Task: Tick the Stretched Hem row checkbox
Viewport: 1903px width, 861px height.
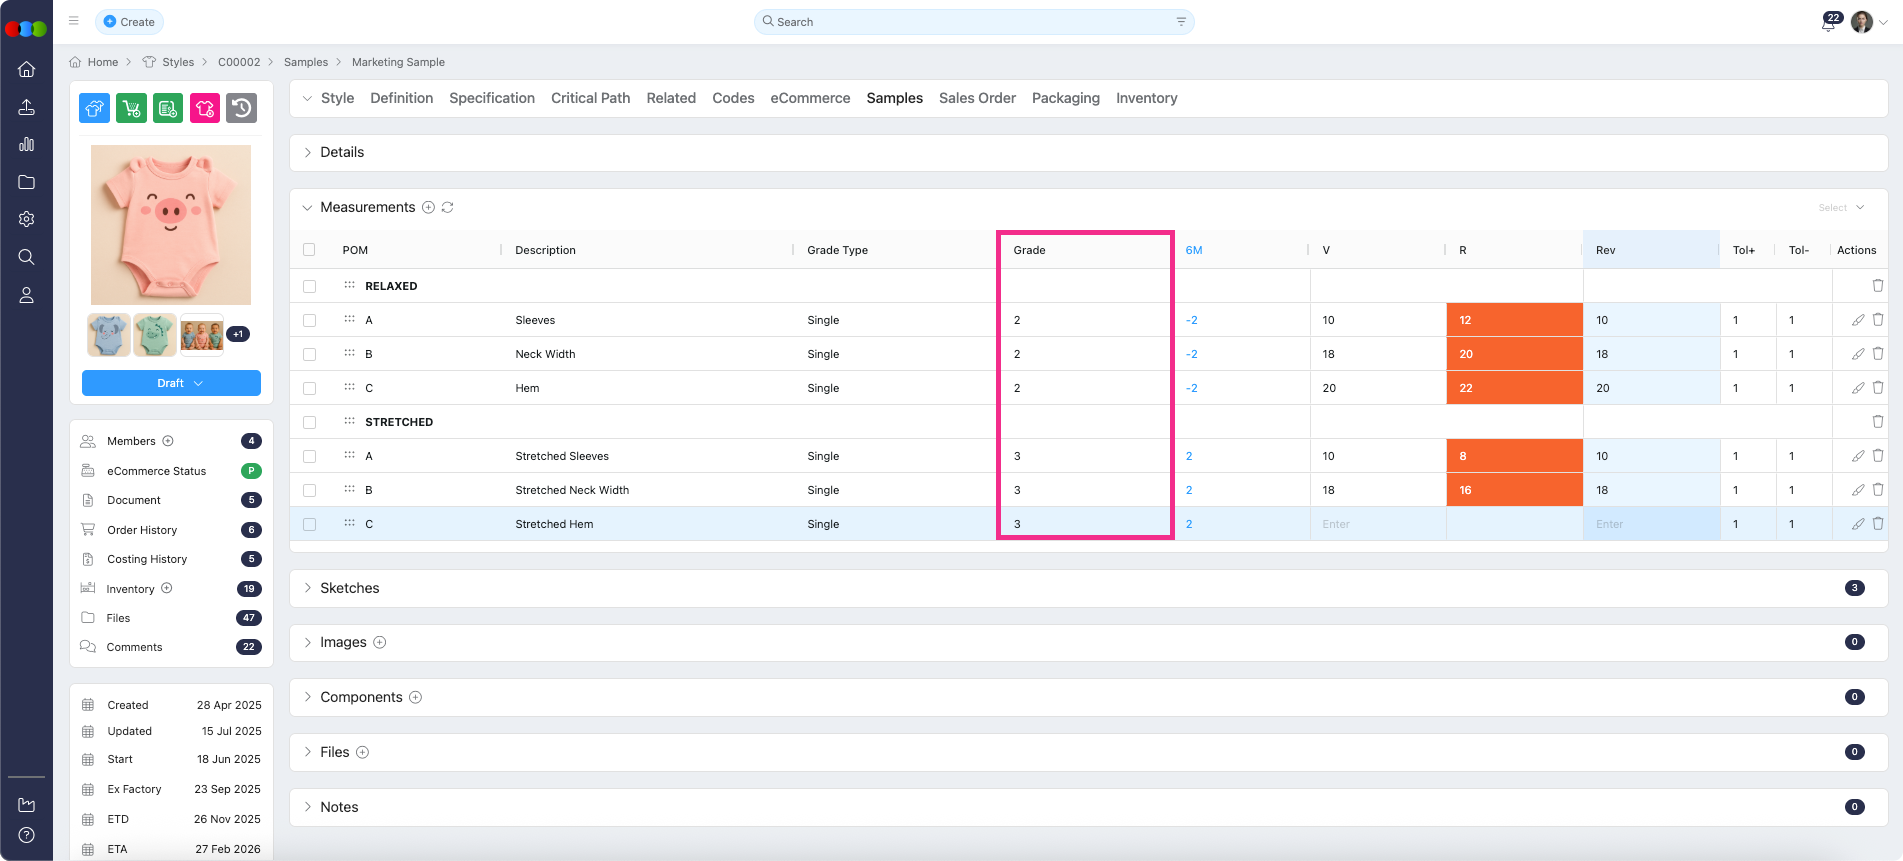Action: tap(309, 524)
